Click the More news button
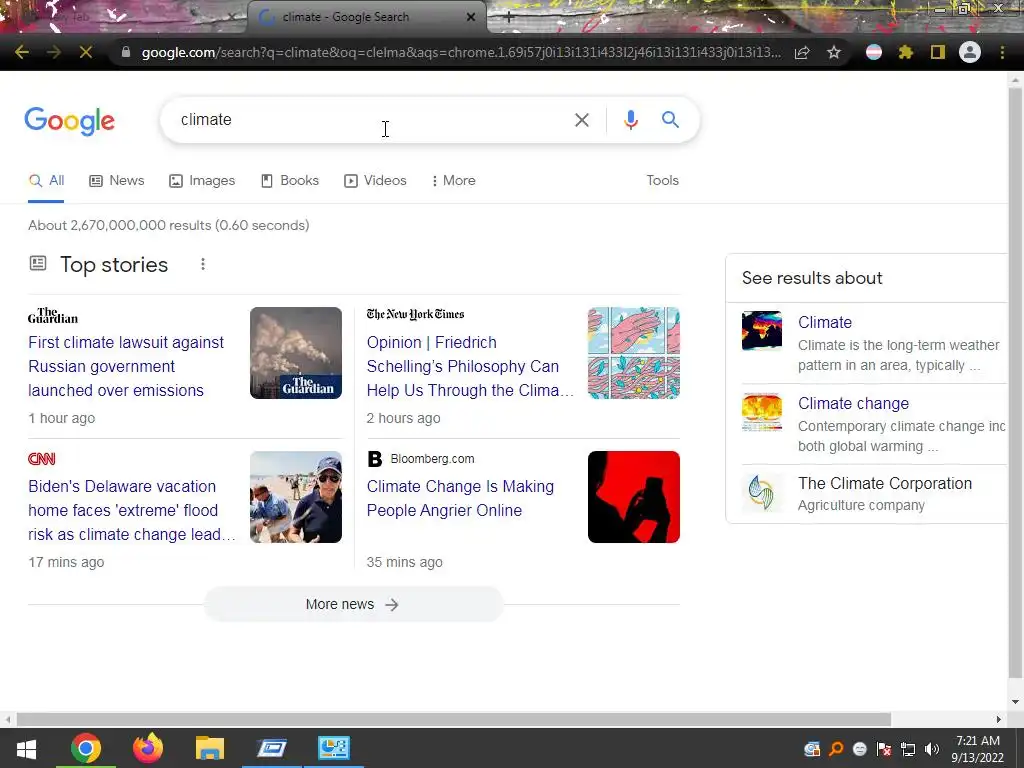Viewport: 1024px width, 768px height. point(353,605)
